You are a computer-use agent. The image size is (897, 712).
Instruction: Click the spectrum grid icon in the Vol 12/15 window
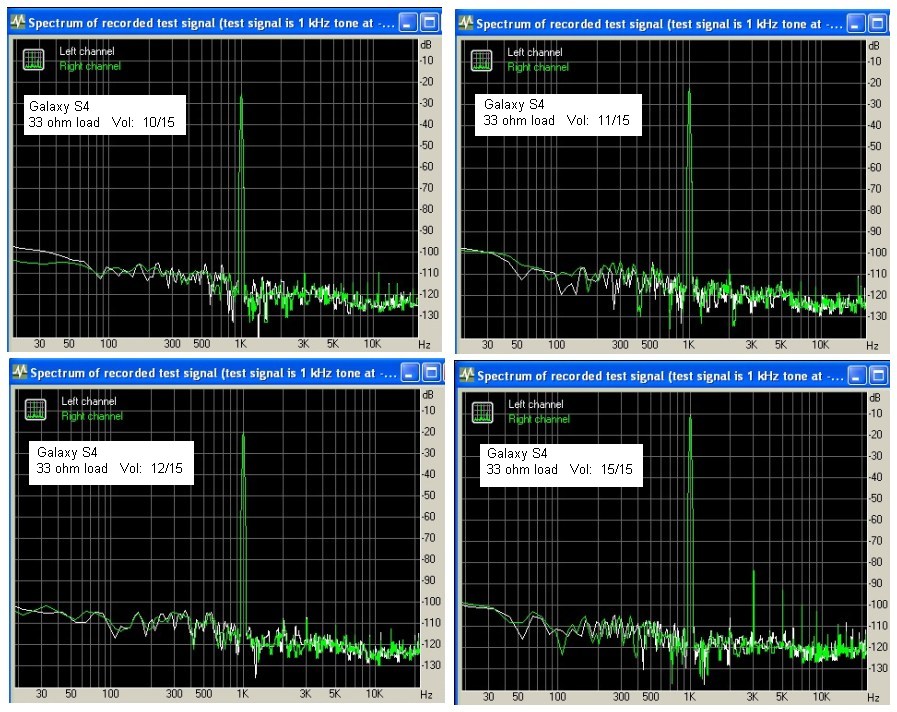tap(35, 409)
